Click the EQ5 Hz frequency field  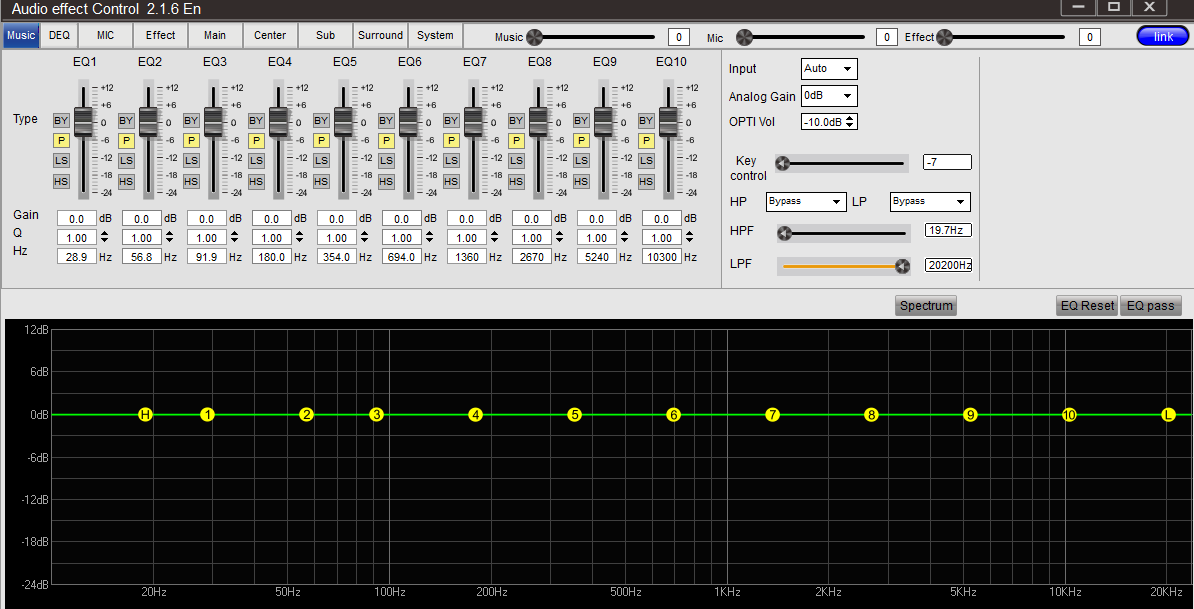337,257
